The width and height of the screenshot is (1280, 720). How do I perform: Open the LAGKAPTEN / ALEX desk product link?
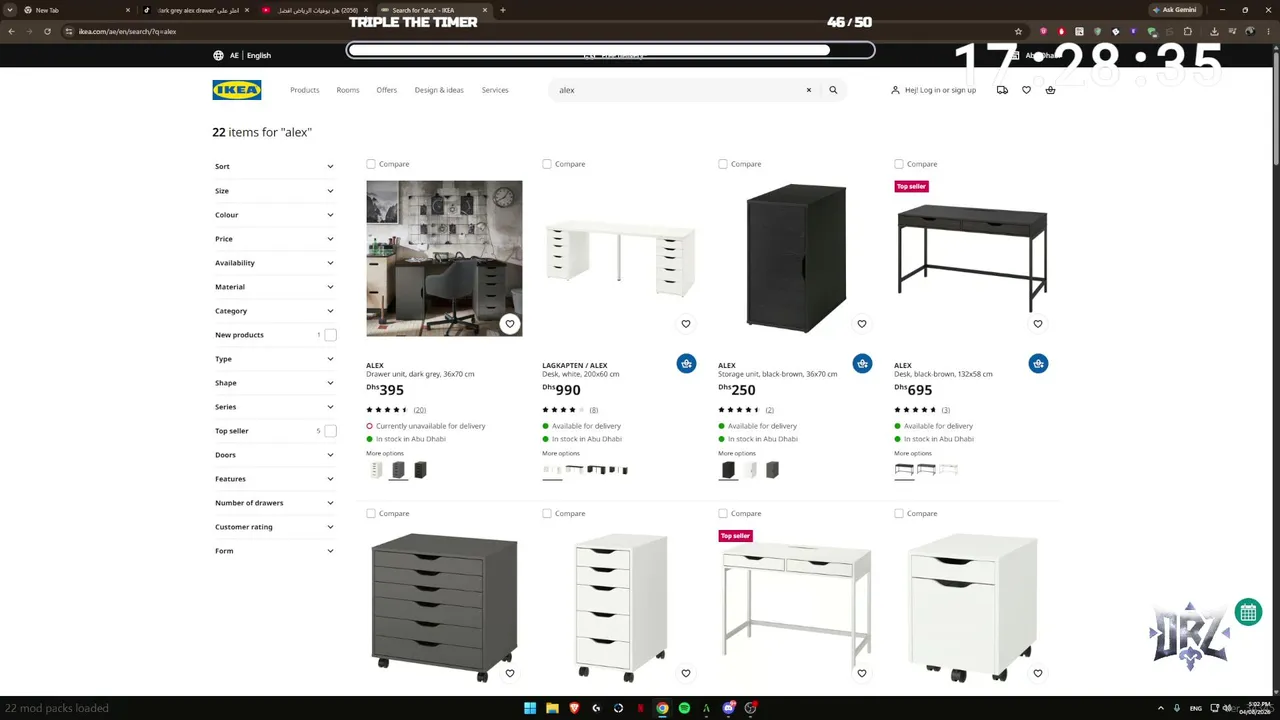coord(581,370)
